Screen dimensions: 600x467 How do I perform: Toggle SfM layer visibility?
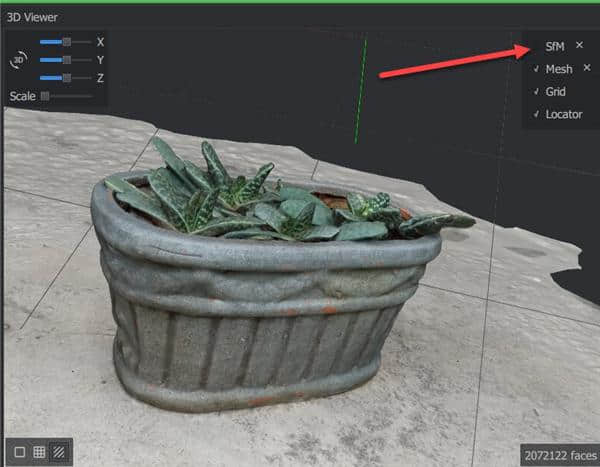(554, 46)
